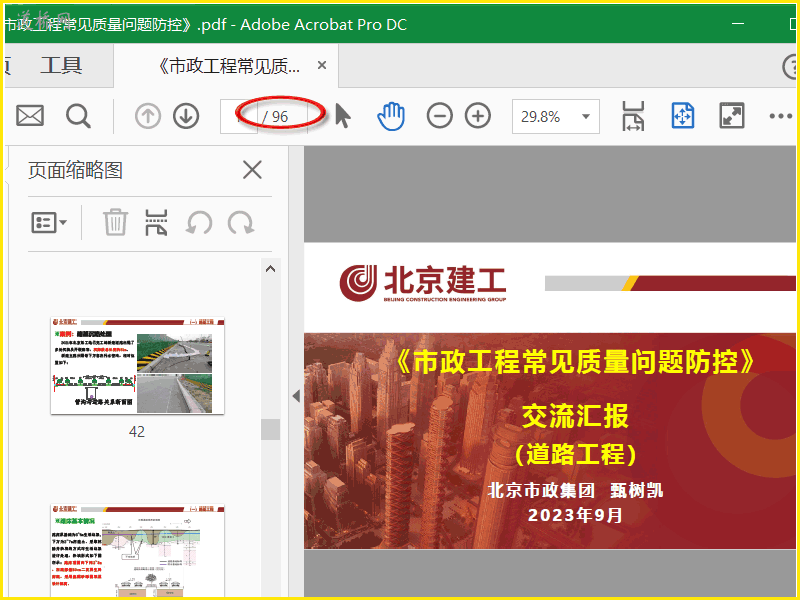This screenshot has width=800, height=600.
Task: Click the 北京建工 logo on the slide
Action: click(x=423, y=283)
